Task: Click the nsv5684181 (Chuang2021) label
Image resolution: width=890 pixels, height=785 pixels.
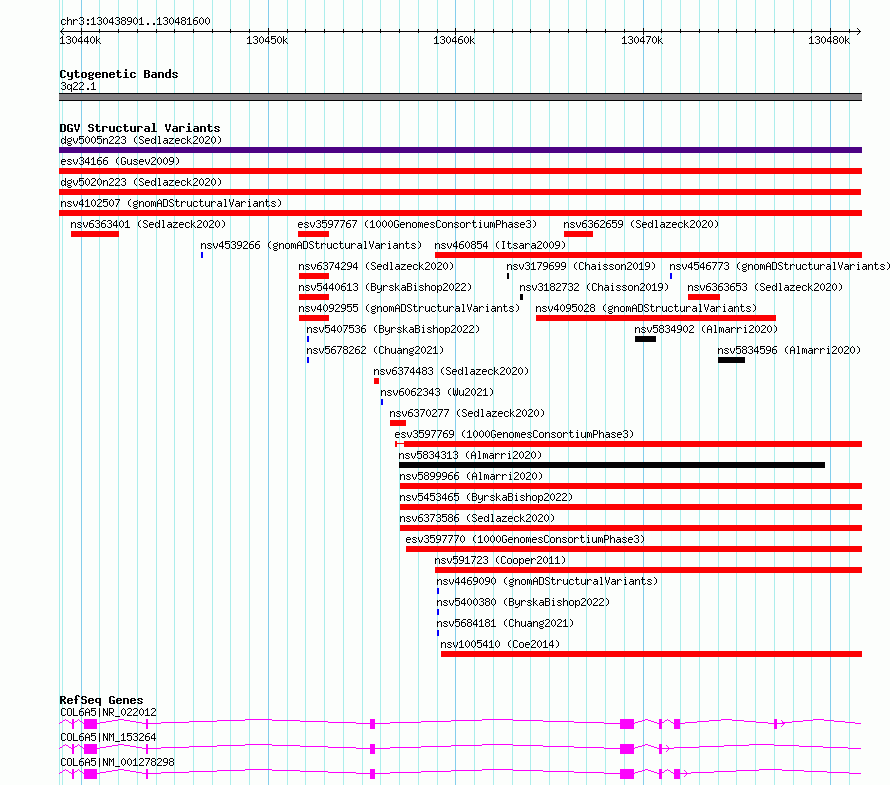Action: click(x=505, y=623)
